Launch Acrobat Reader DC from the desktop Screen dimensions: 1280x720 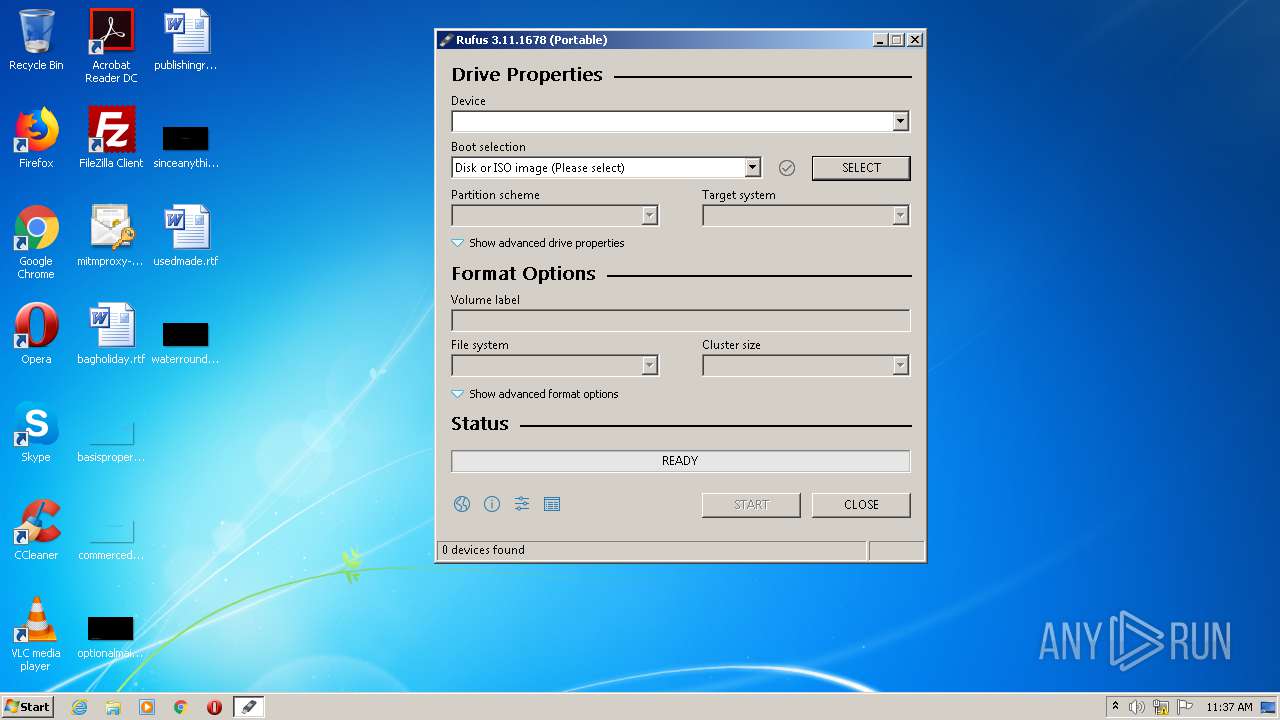pyautogui.click(x=111, y=46)
